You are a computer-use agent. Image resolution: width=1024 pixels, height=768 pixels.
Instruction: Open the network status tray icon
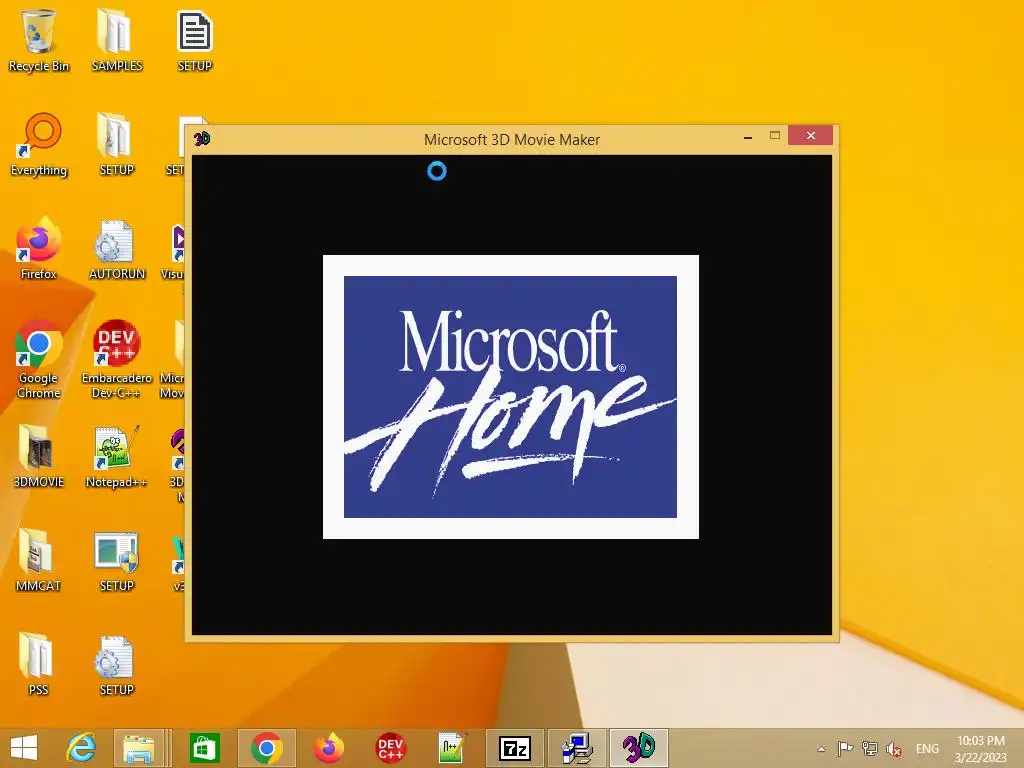869,748
